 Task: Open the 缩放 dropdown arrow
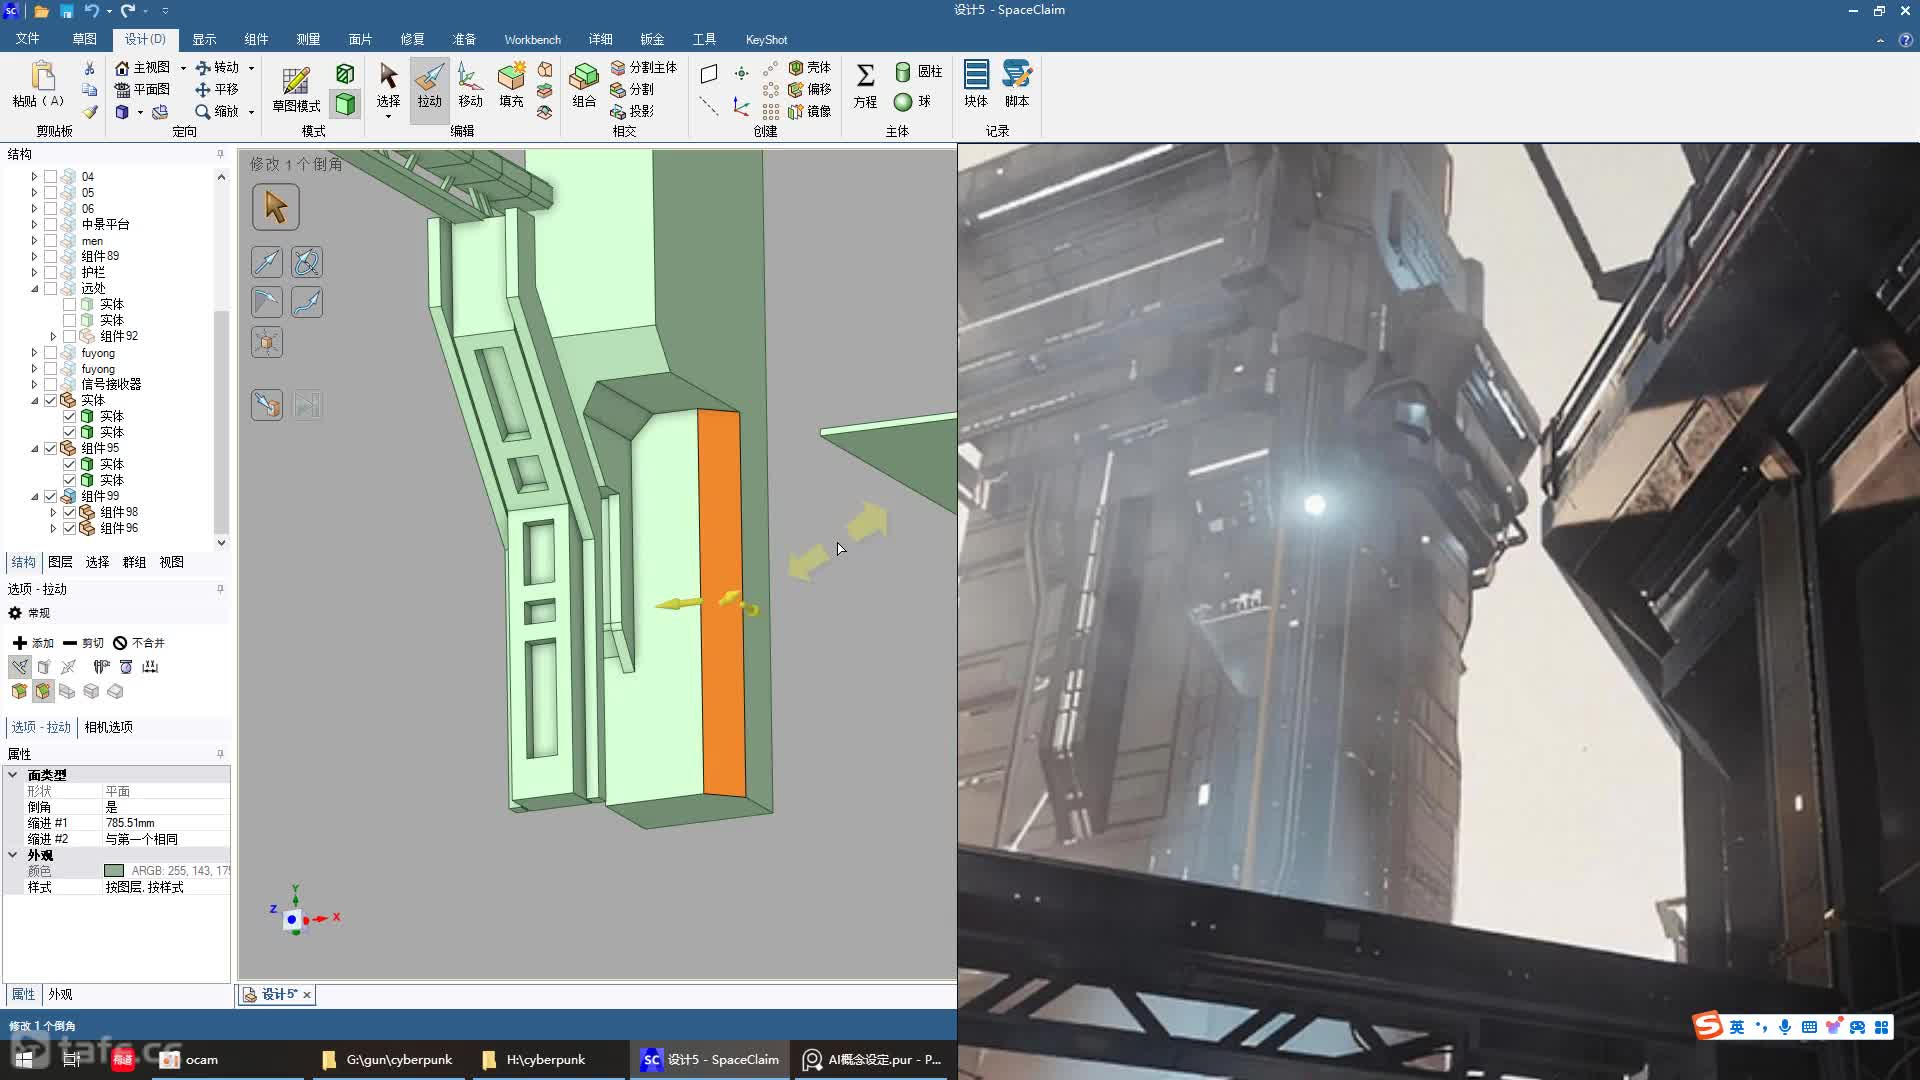coord(251,112)
